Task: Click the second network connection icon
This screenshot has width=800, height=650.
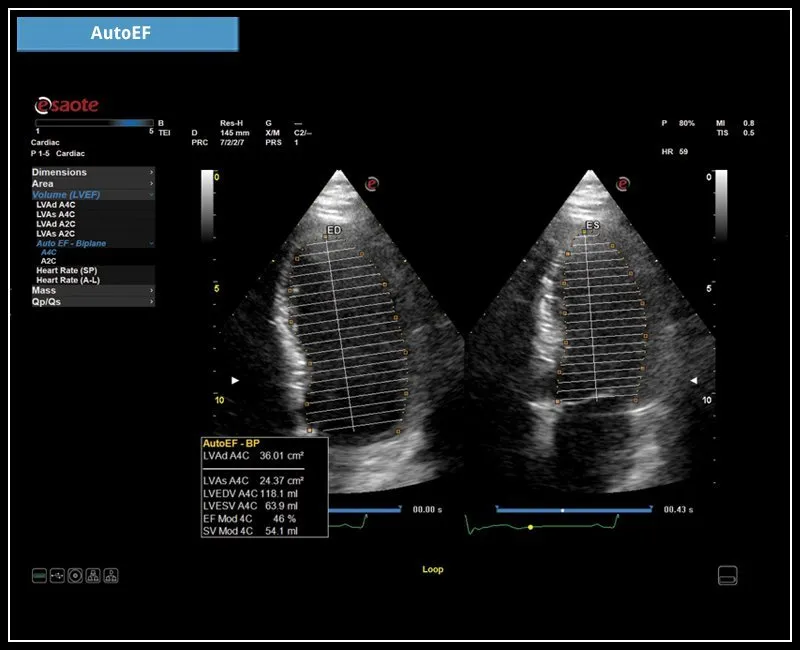Action: [111, 575]
